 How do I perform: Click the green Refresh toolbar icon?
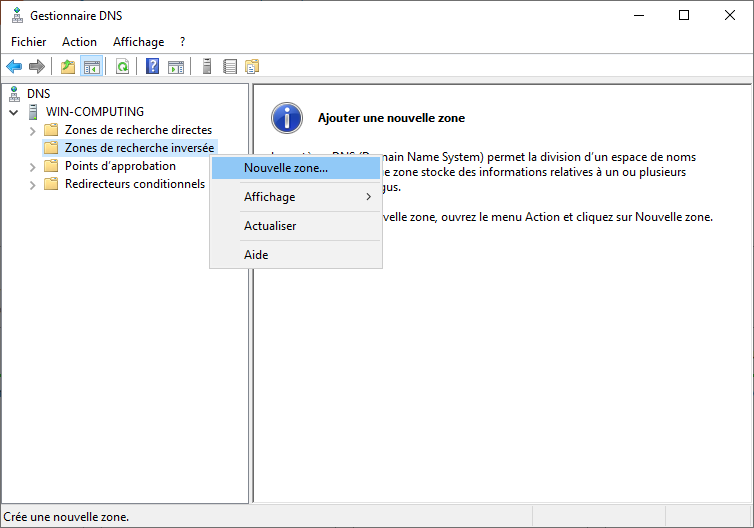click(122, 67)
